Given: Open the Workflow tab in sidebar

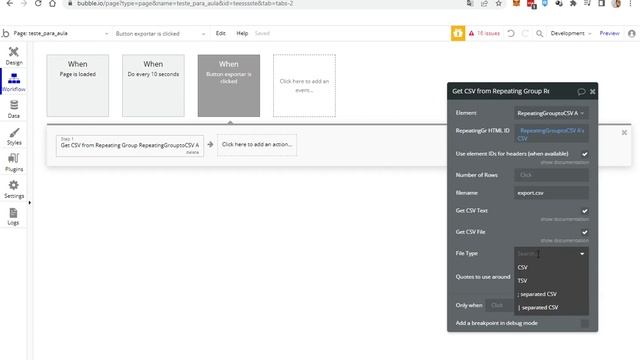Looking at the screenshot, I should point(14,82).
